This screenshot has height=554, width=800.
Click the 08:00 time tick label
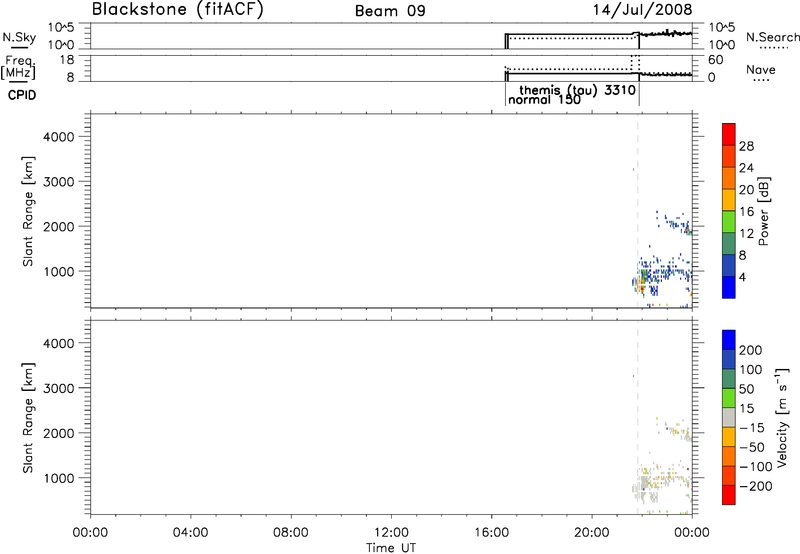[290, 533]
